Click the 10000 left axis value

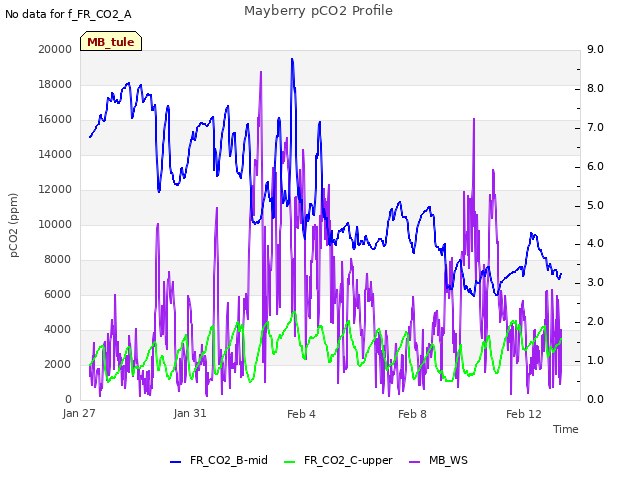click(55, 224)
